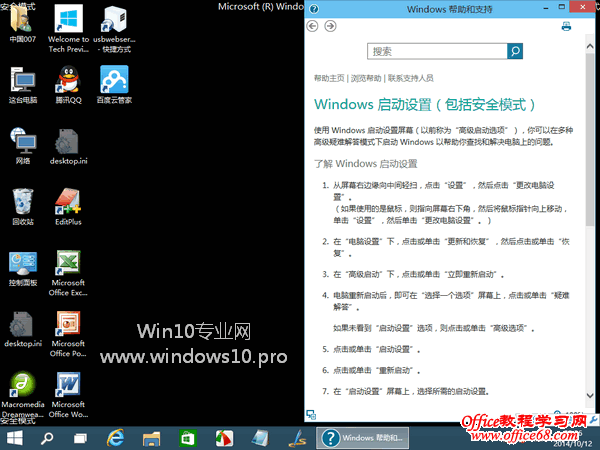Open 联系支持人员 link
The height and width of the screenshot is (450, 600).
point(411,78)
